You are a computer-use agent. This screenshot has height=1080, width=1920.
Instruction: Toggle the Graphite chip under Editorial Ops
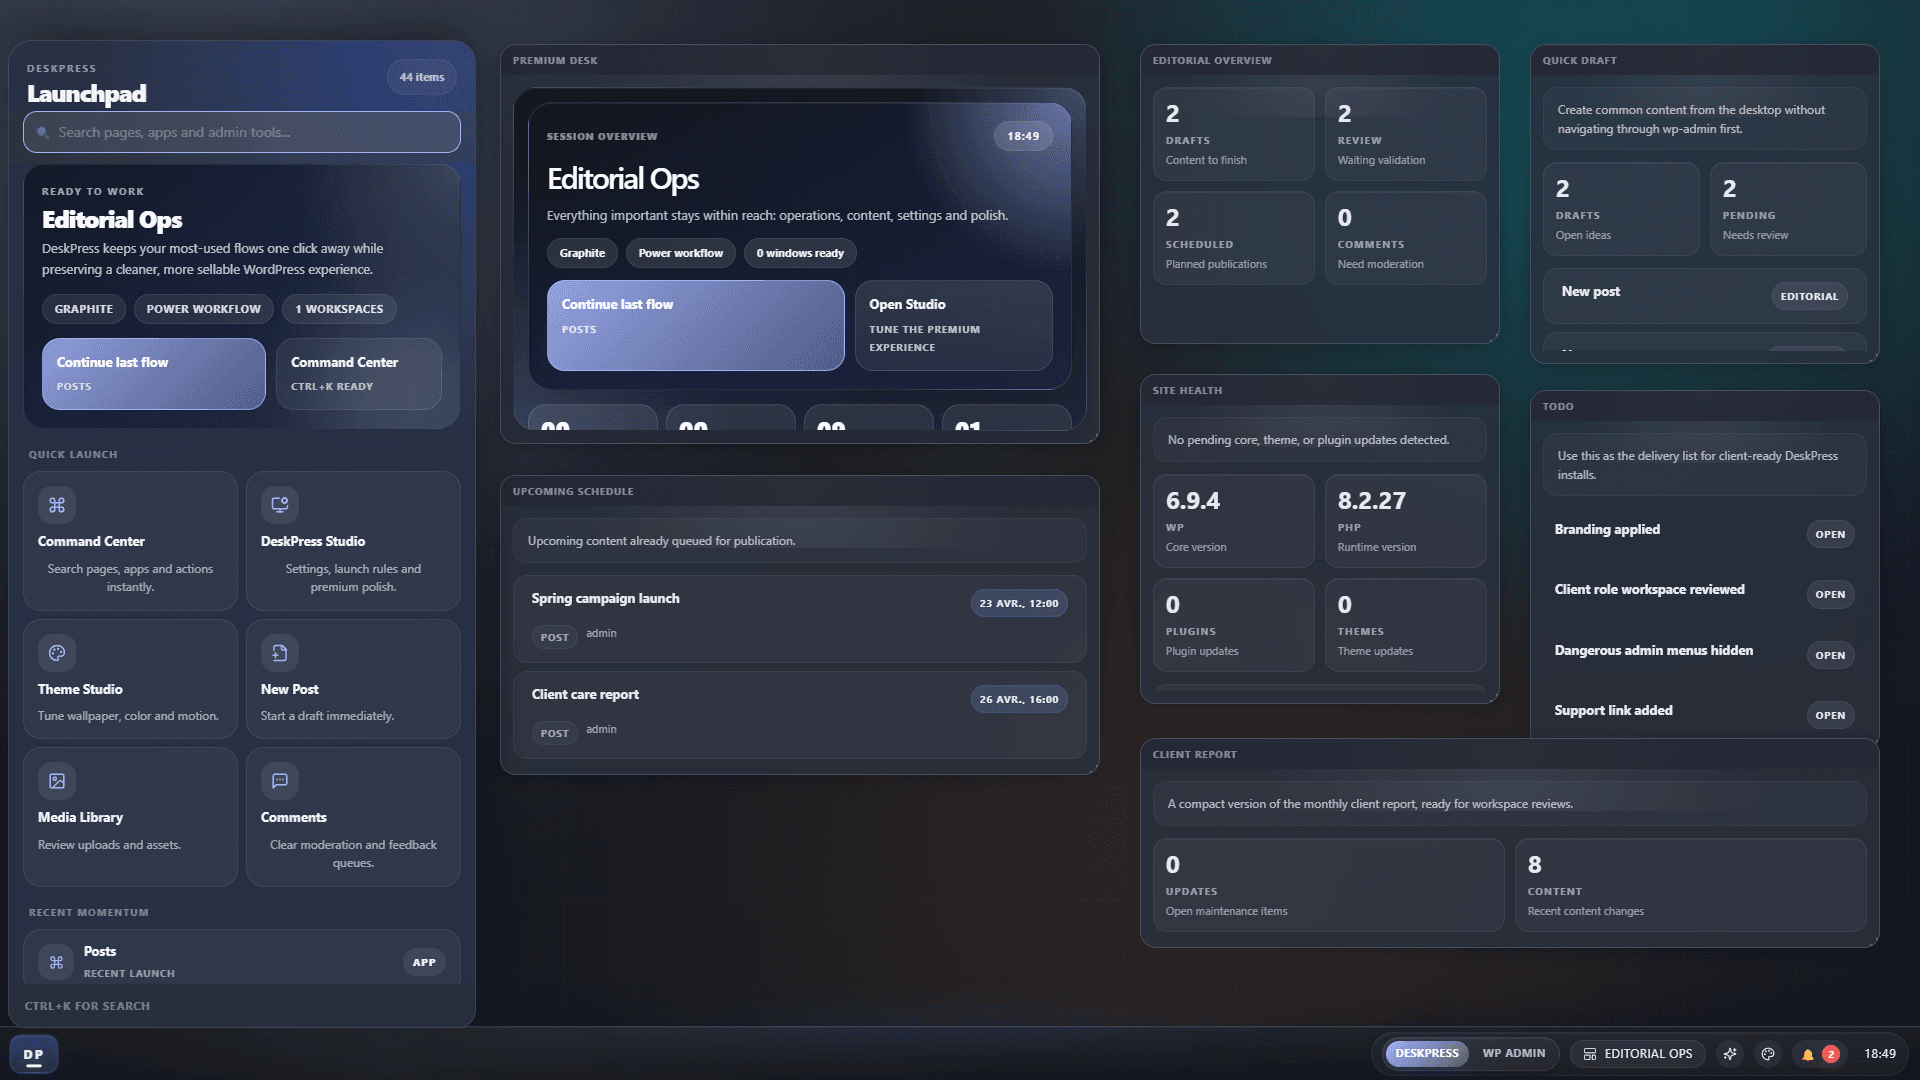[x=84, y=309]
